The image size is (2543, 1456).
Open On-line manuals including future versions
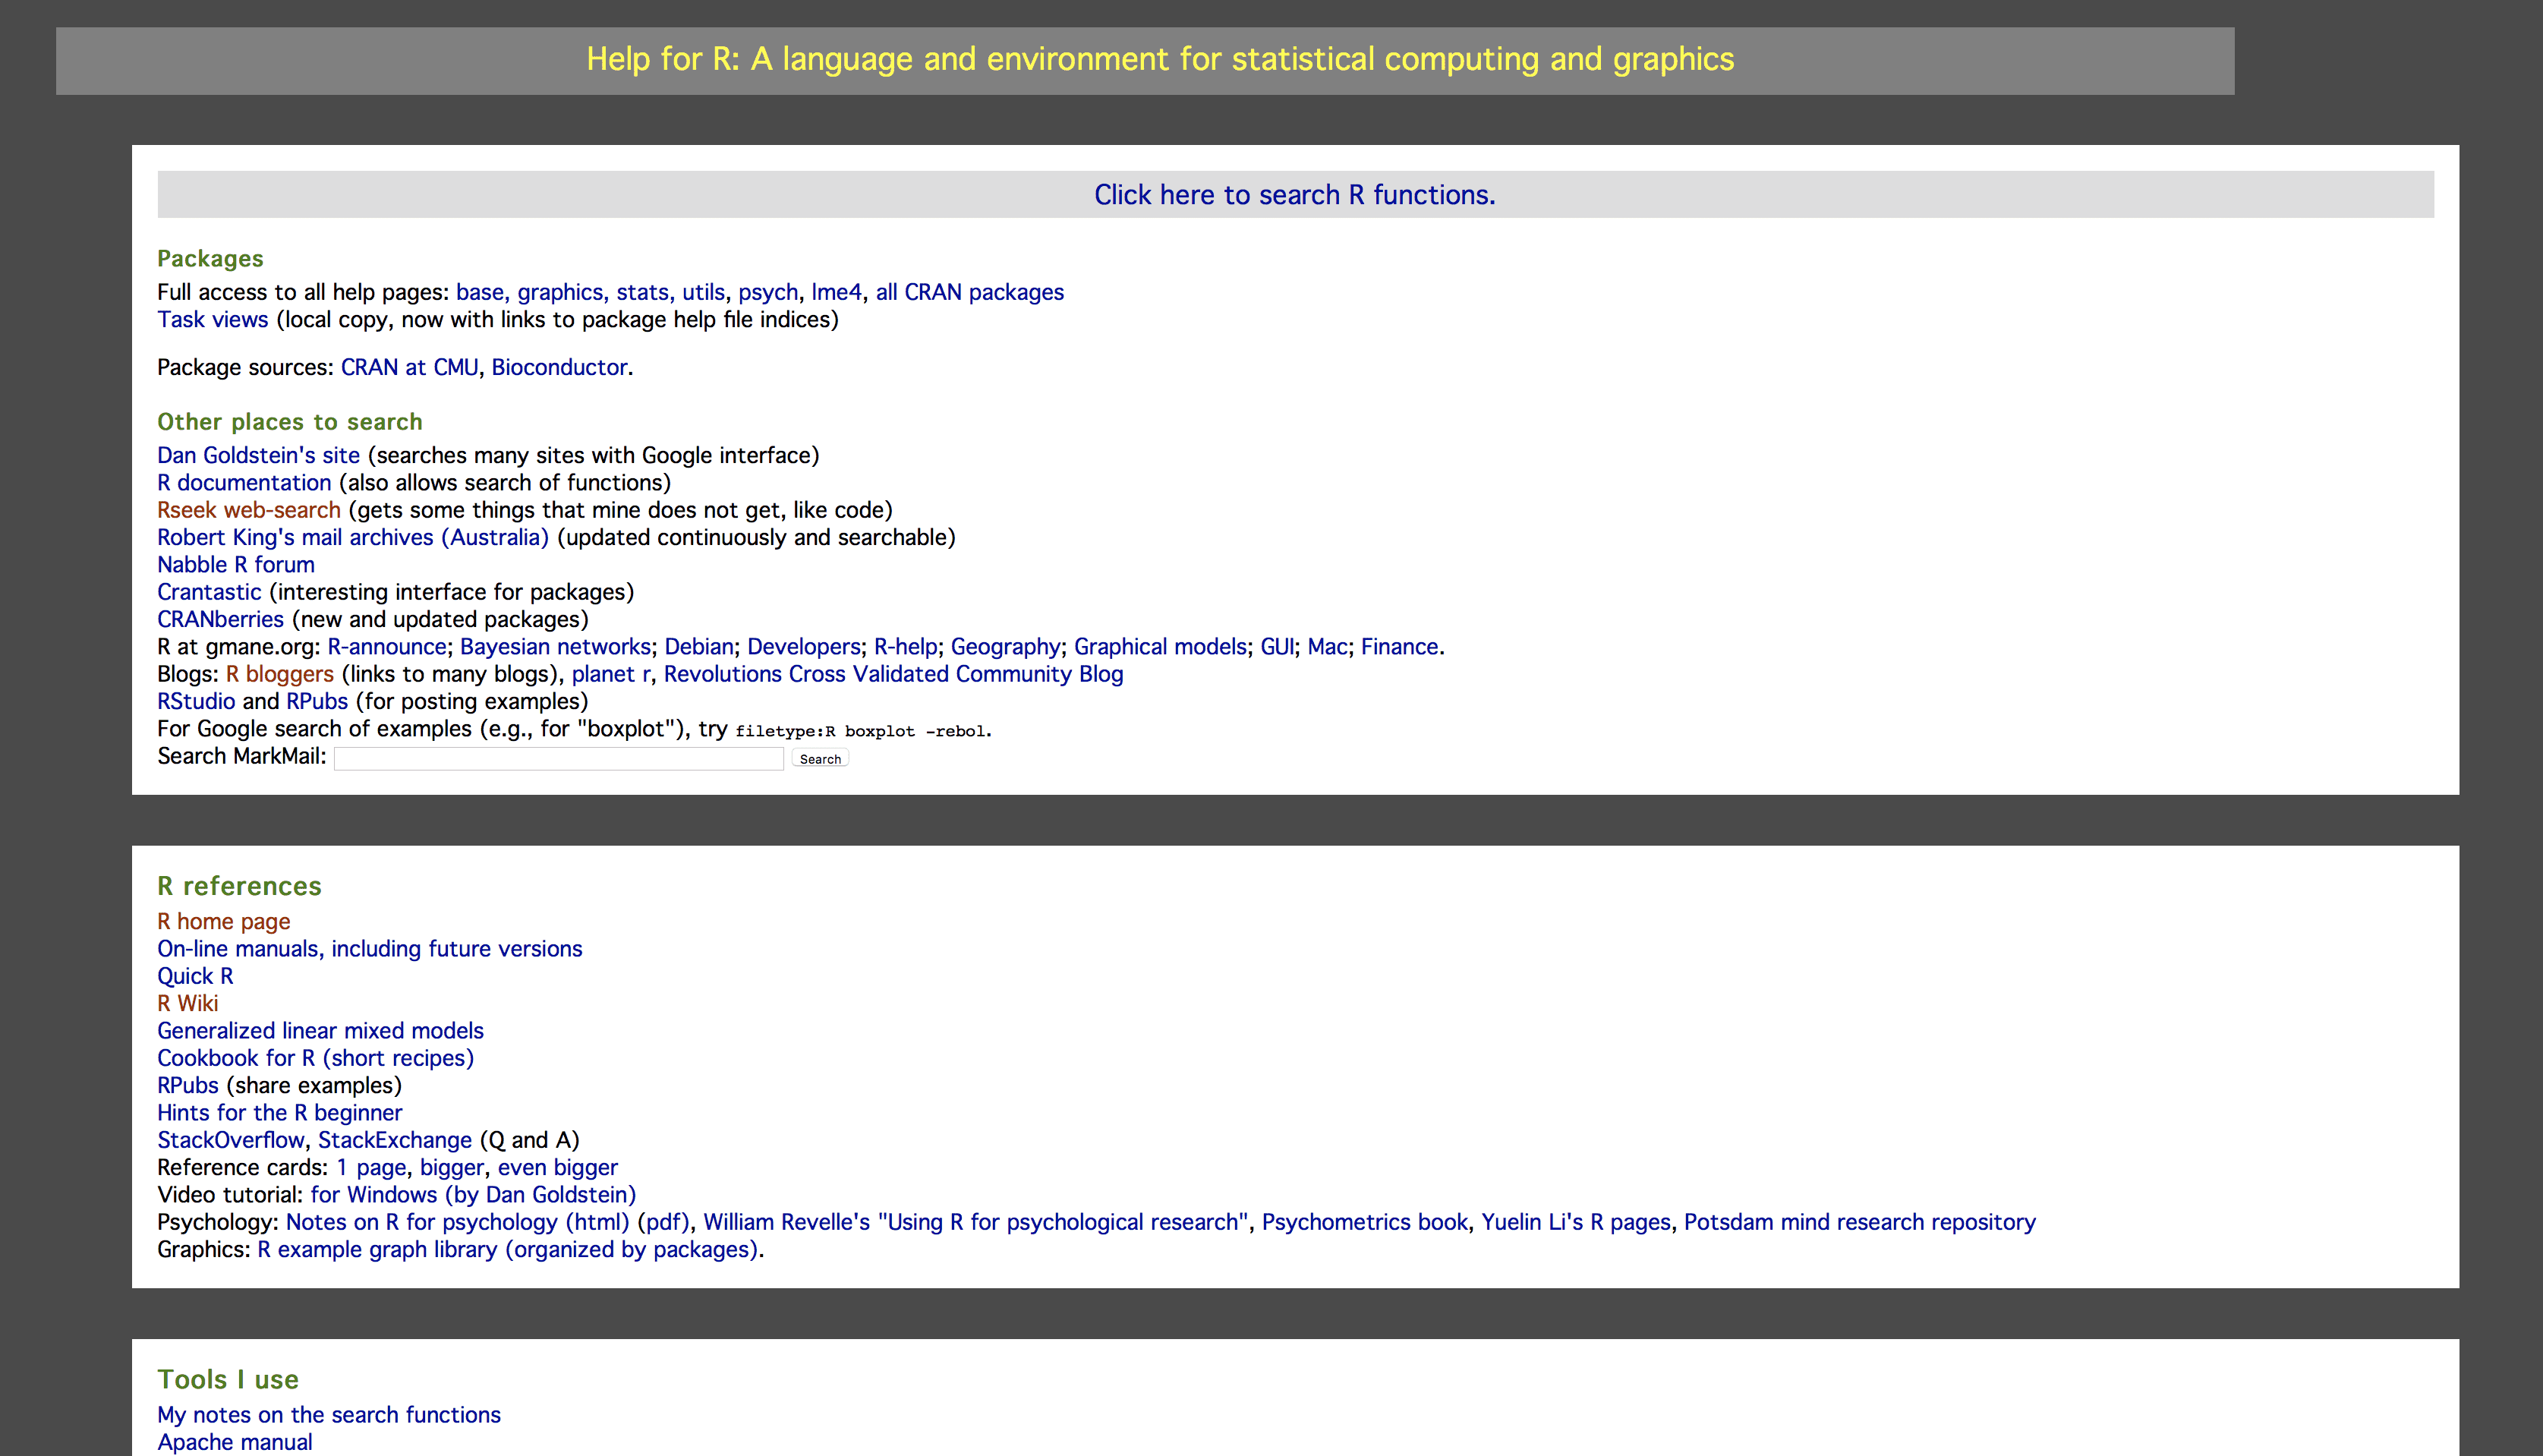370,948
